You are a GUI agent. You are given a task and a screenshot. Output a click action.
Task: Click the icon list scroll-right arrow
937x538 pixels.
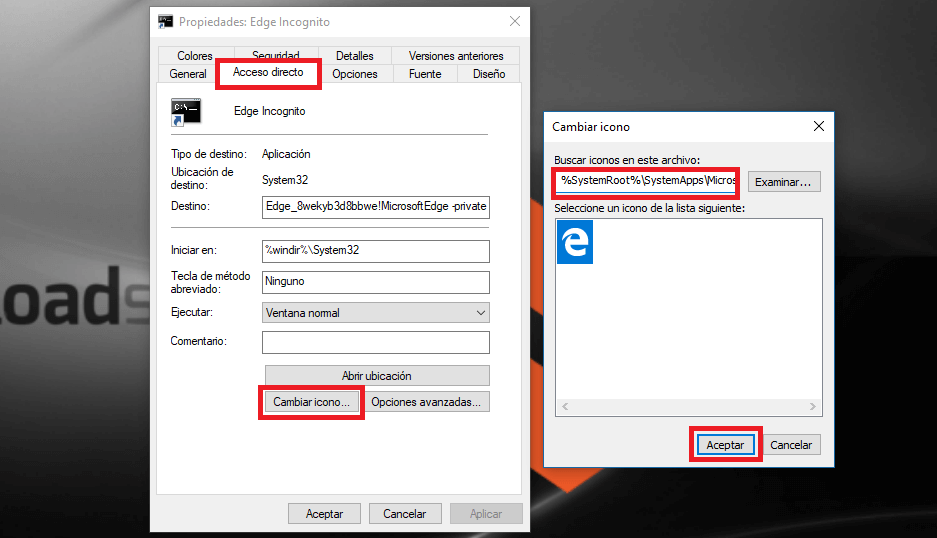(x=813, y=406)
